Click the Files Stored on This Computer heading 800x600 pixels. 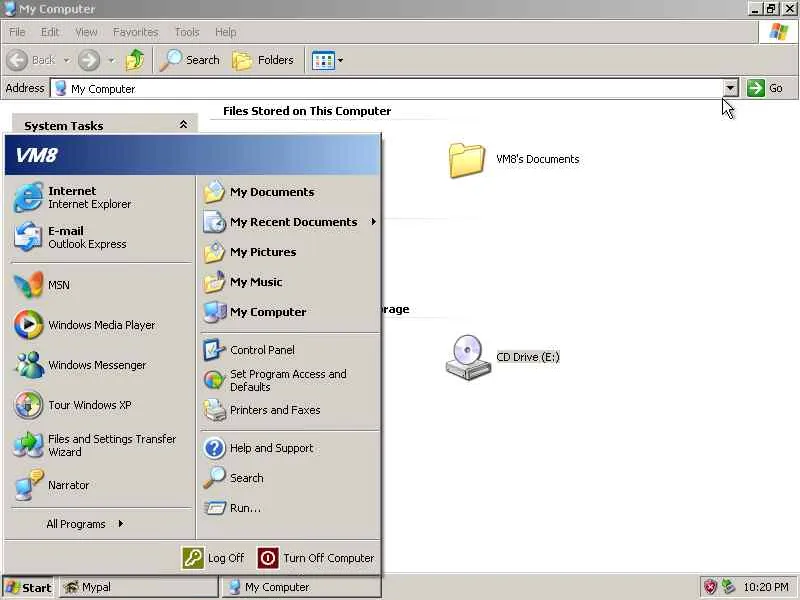click(307, 111)
